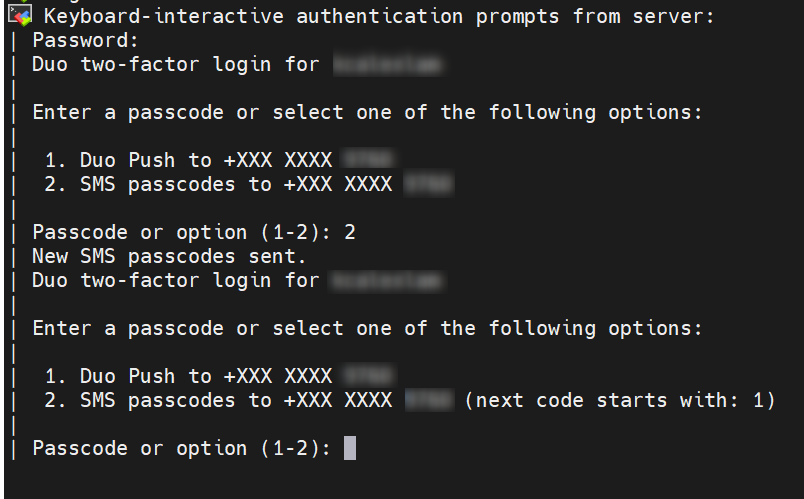Click the second Duo Push to +XXX option
The width and height of the screenshot is (804, 499).
[220, 376]
